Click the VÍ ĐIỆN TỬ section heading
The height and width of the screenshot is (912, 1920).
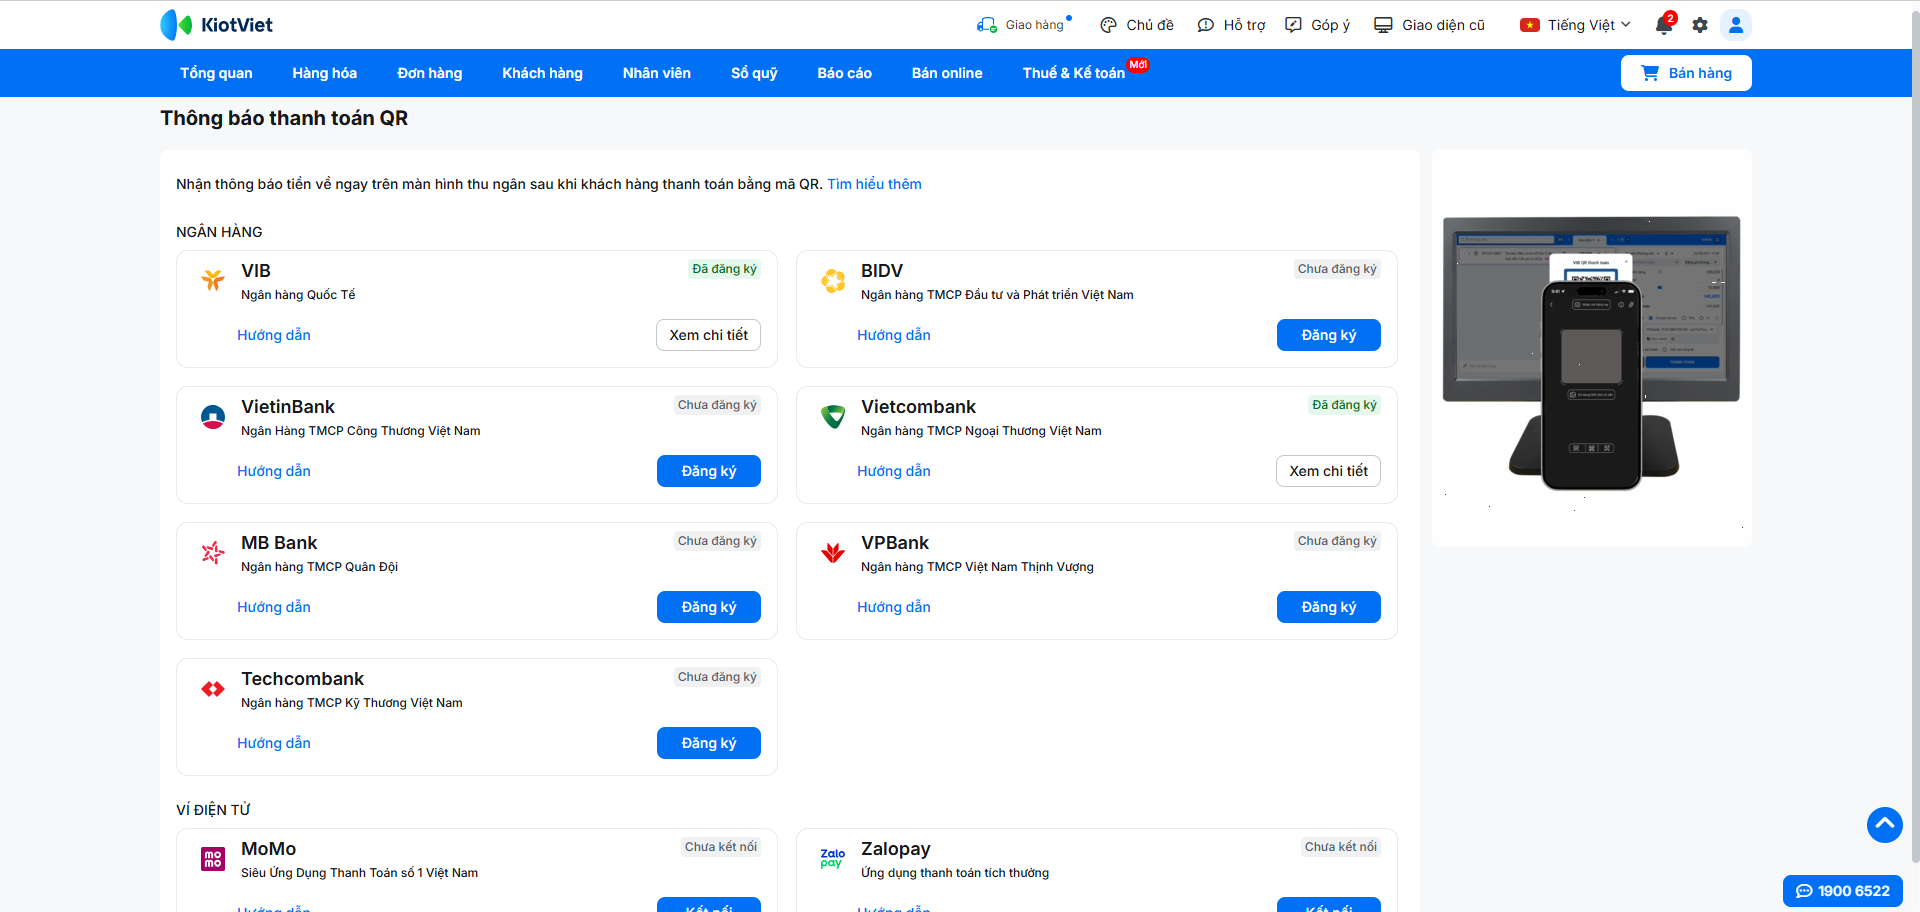tap(213, 810)
